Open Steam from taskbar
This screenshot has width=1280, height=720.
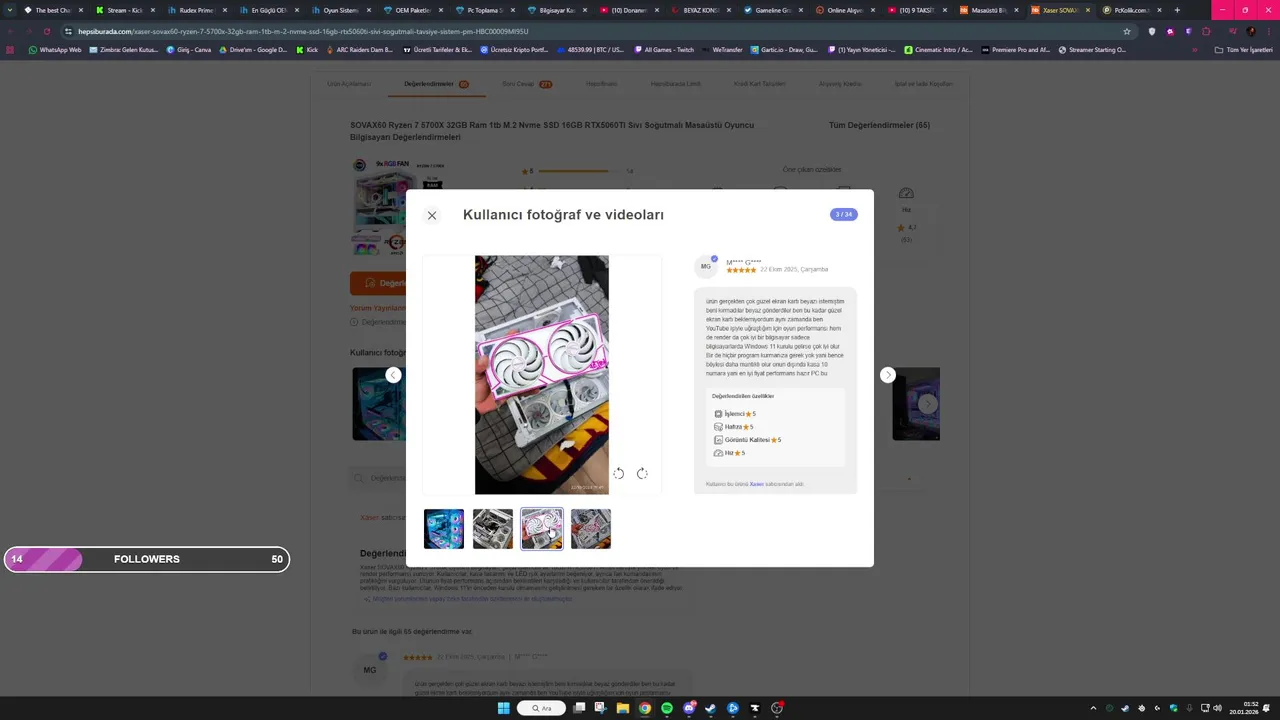click(711, 708)
